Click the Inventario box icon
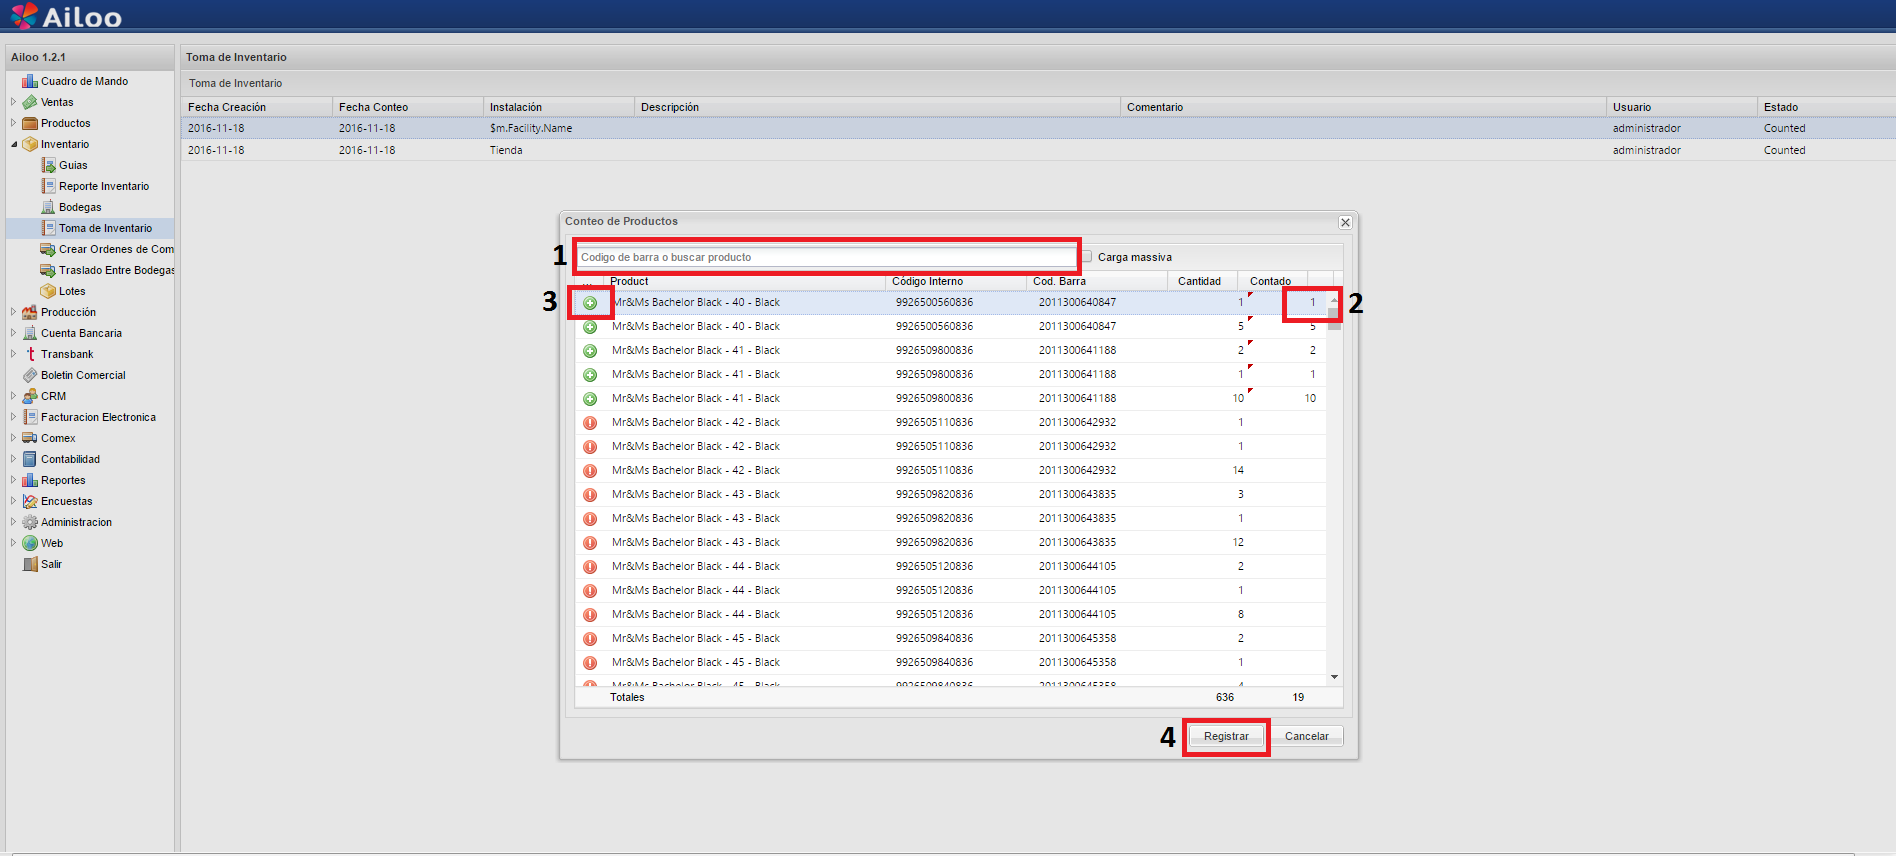1896x856 pixels. click(30, 144)
